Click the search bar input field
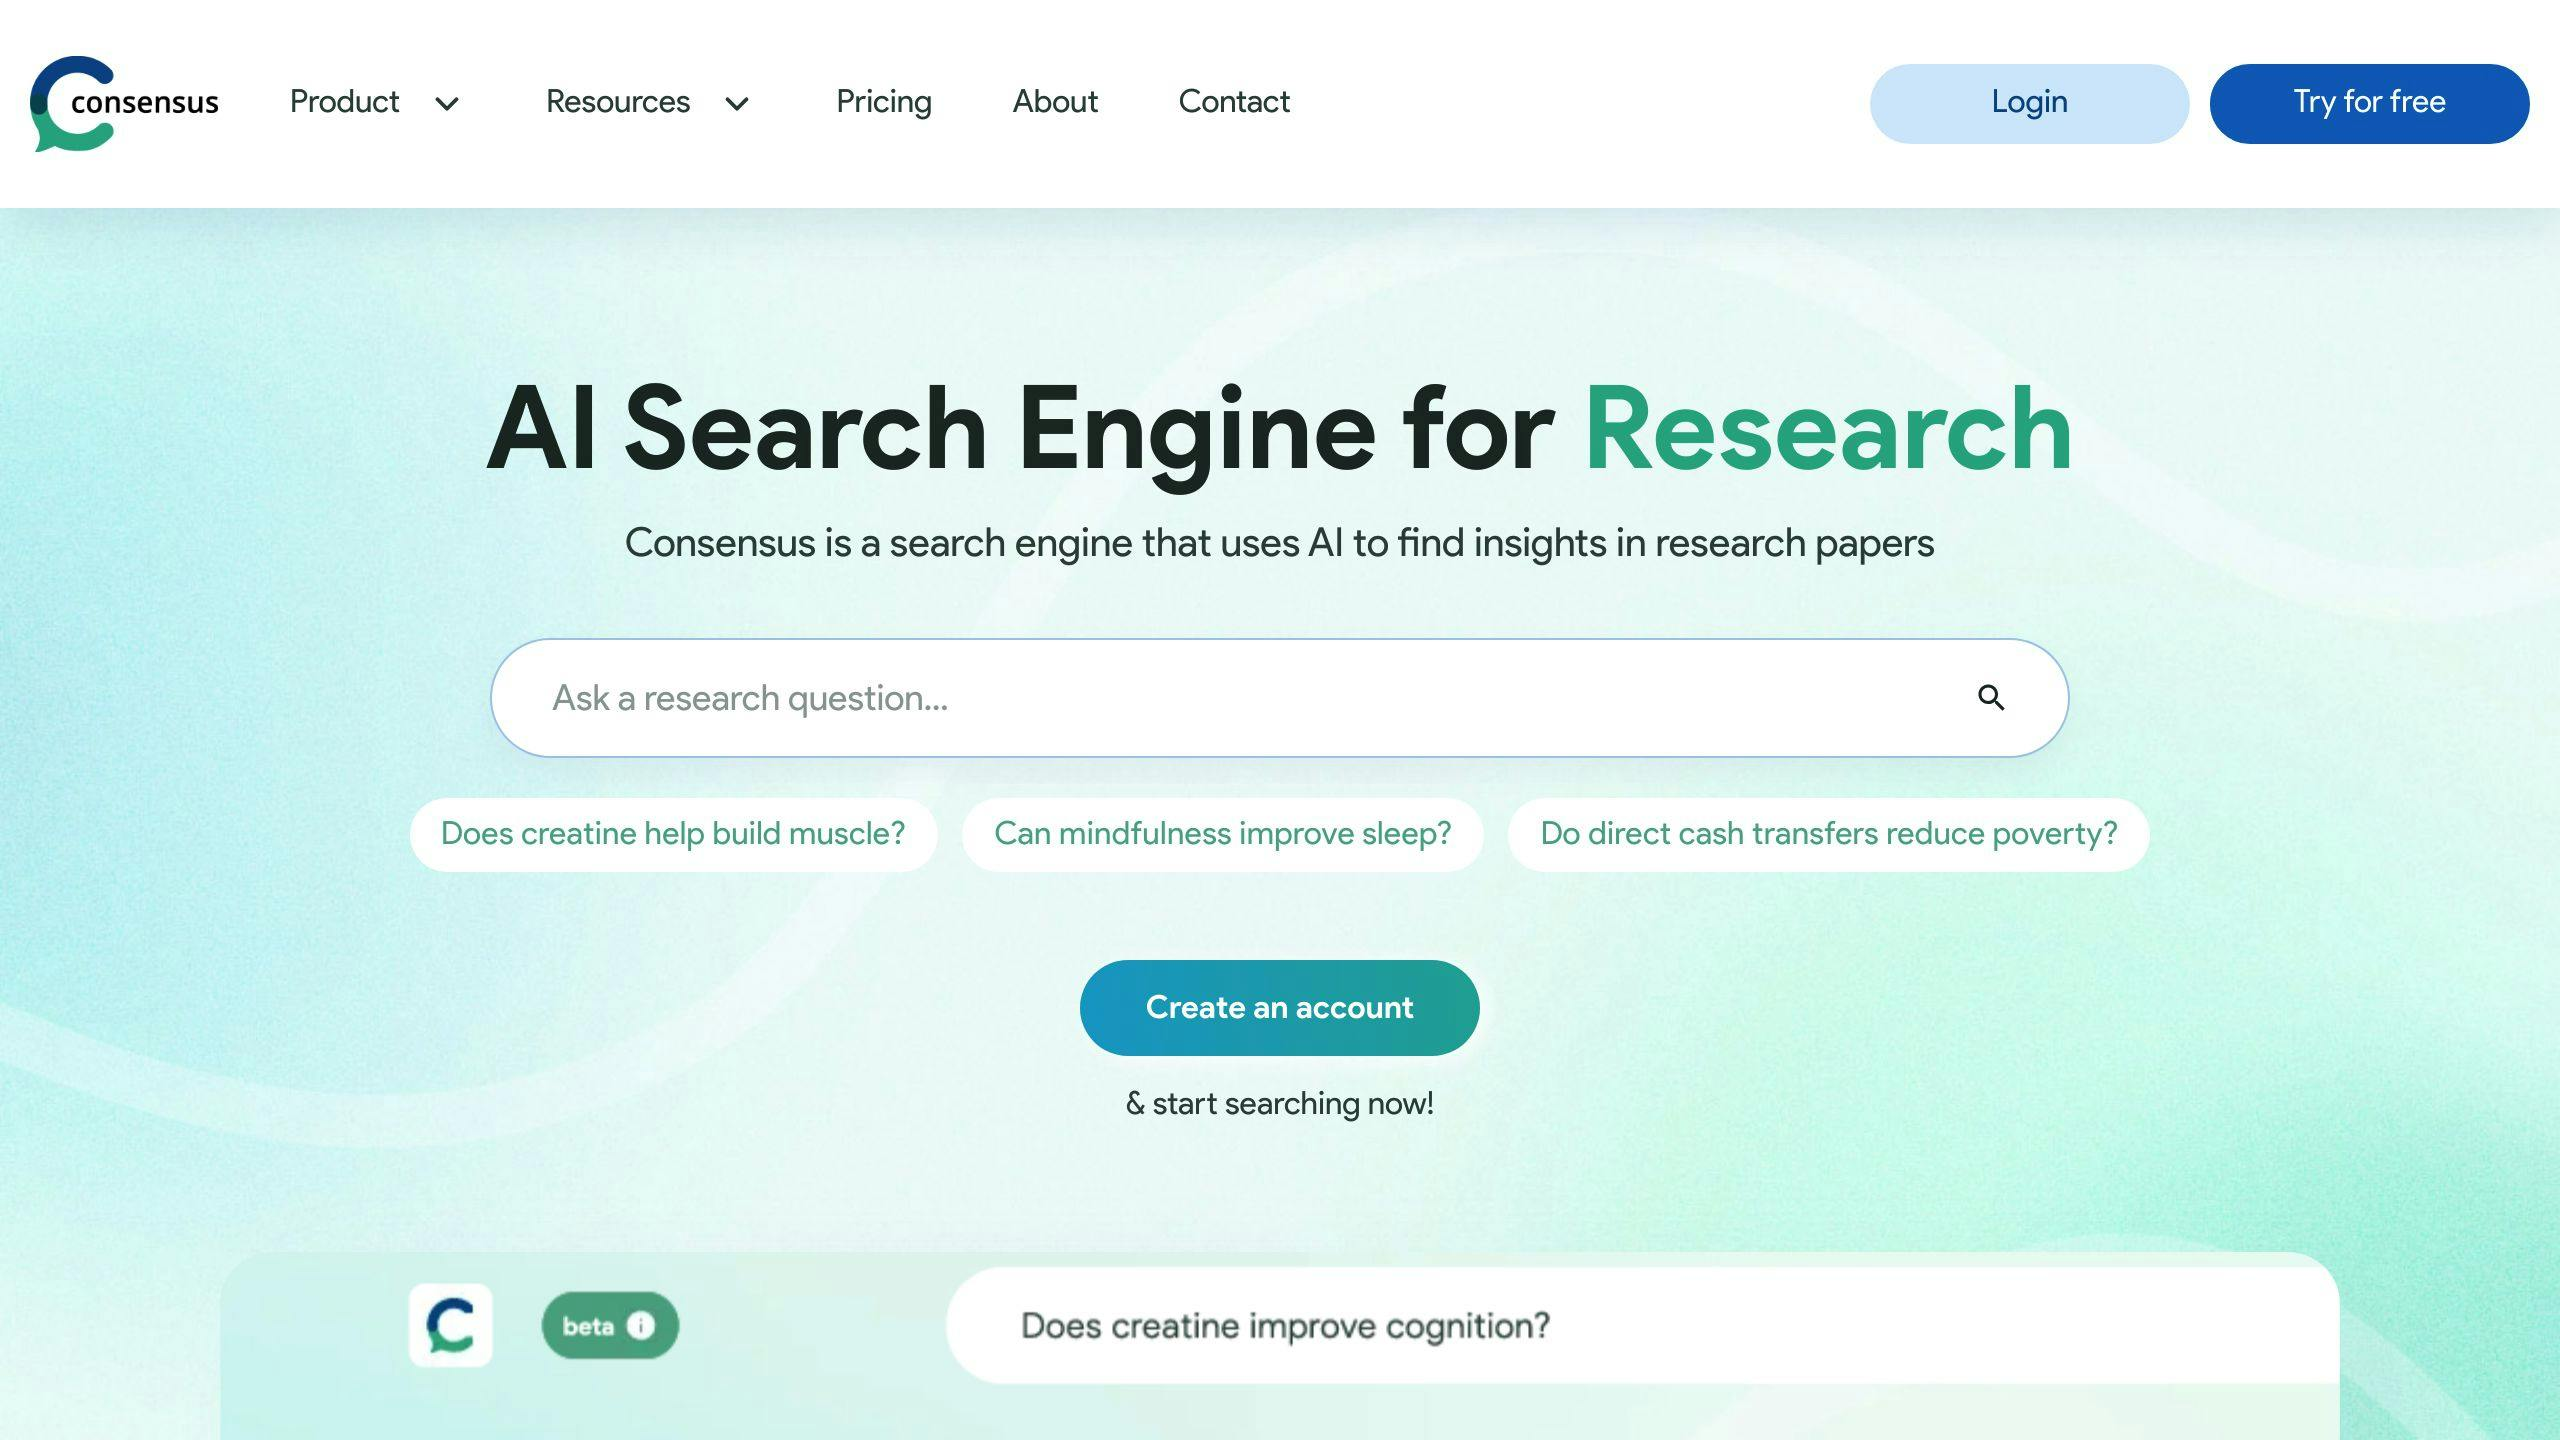This screenshot has height=1440, width=2560. [1280, 696]
